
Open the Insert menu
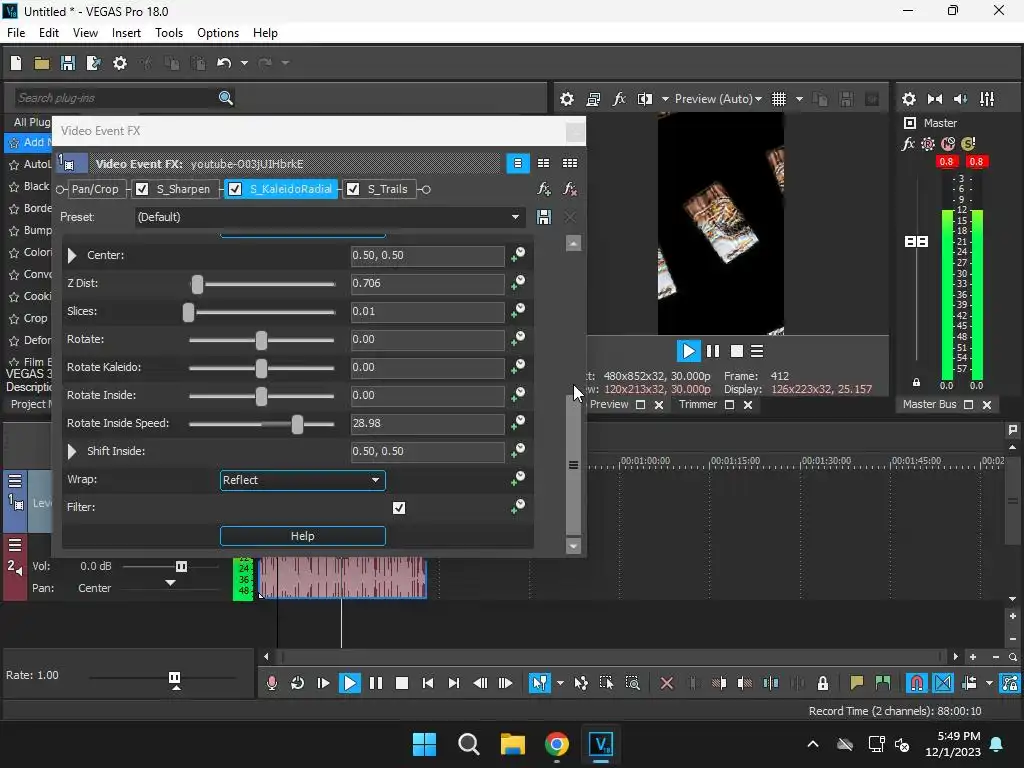[126, 33]
